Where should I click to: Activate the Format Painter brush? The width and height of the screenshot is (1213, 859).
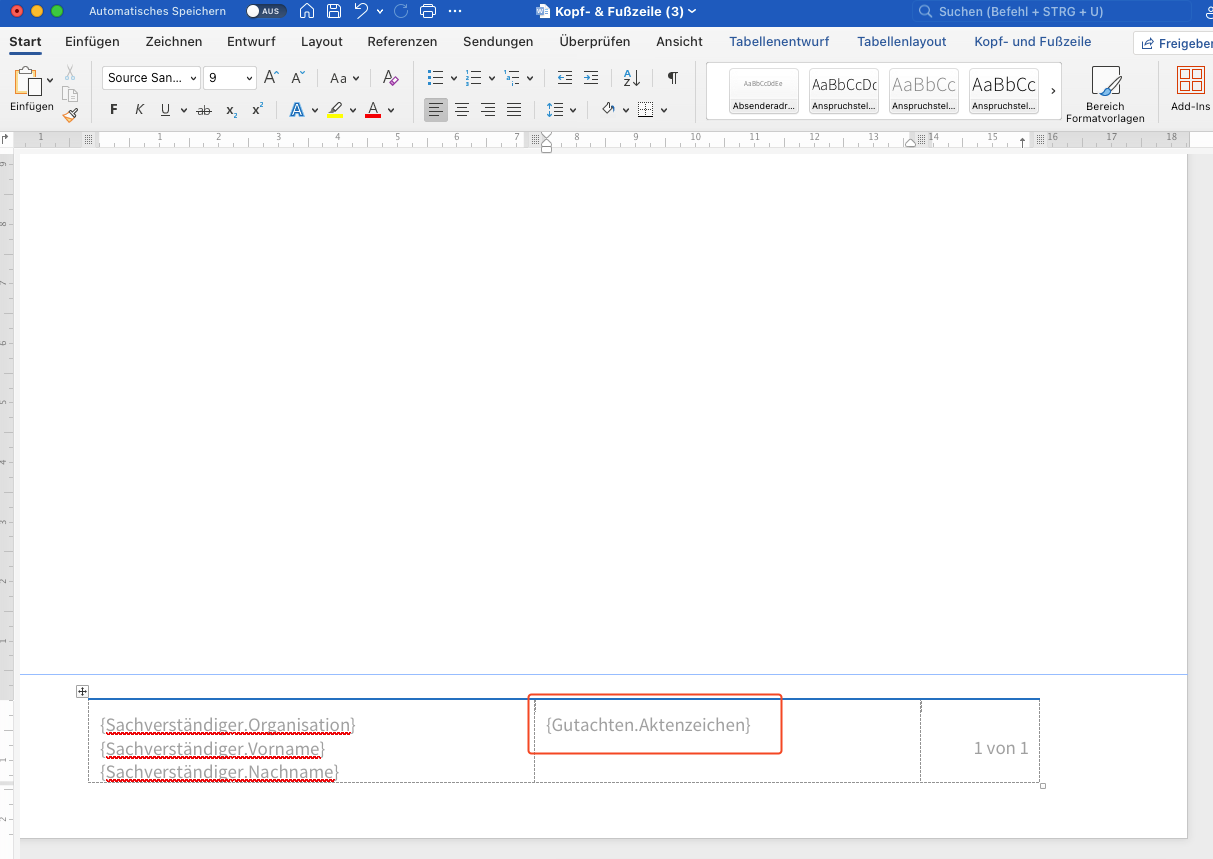coord(70,115)
